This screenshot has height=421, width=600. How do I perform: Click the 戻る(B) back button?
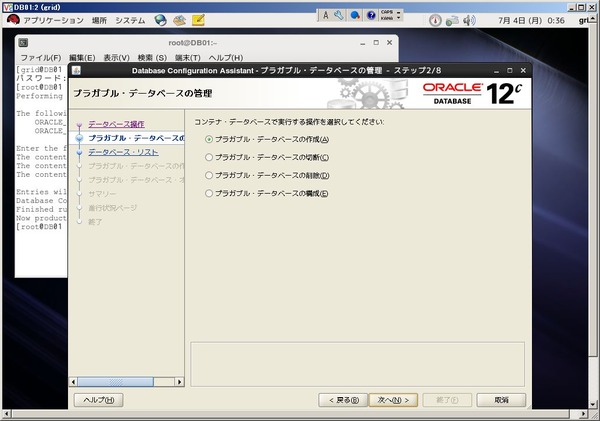point(343,400)
